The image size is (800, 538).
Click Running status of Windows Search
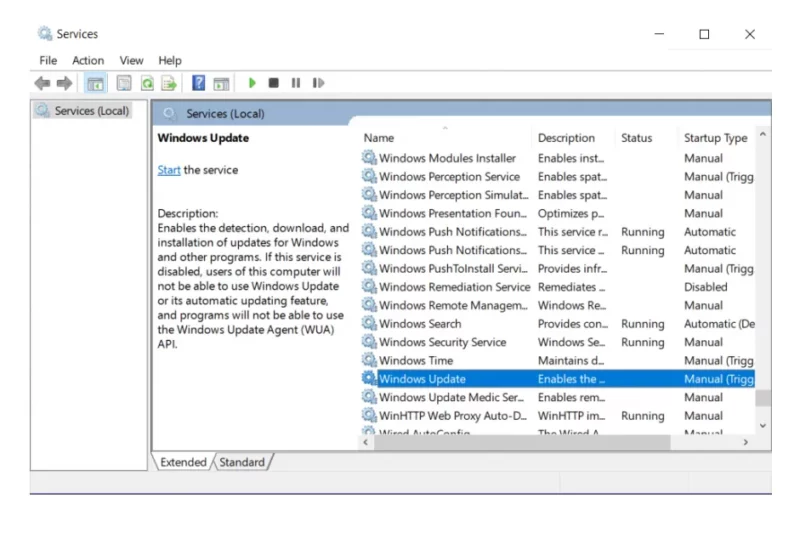click(x=642, y=323)
